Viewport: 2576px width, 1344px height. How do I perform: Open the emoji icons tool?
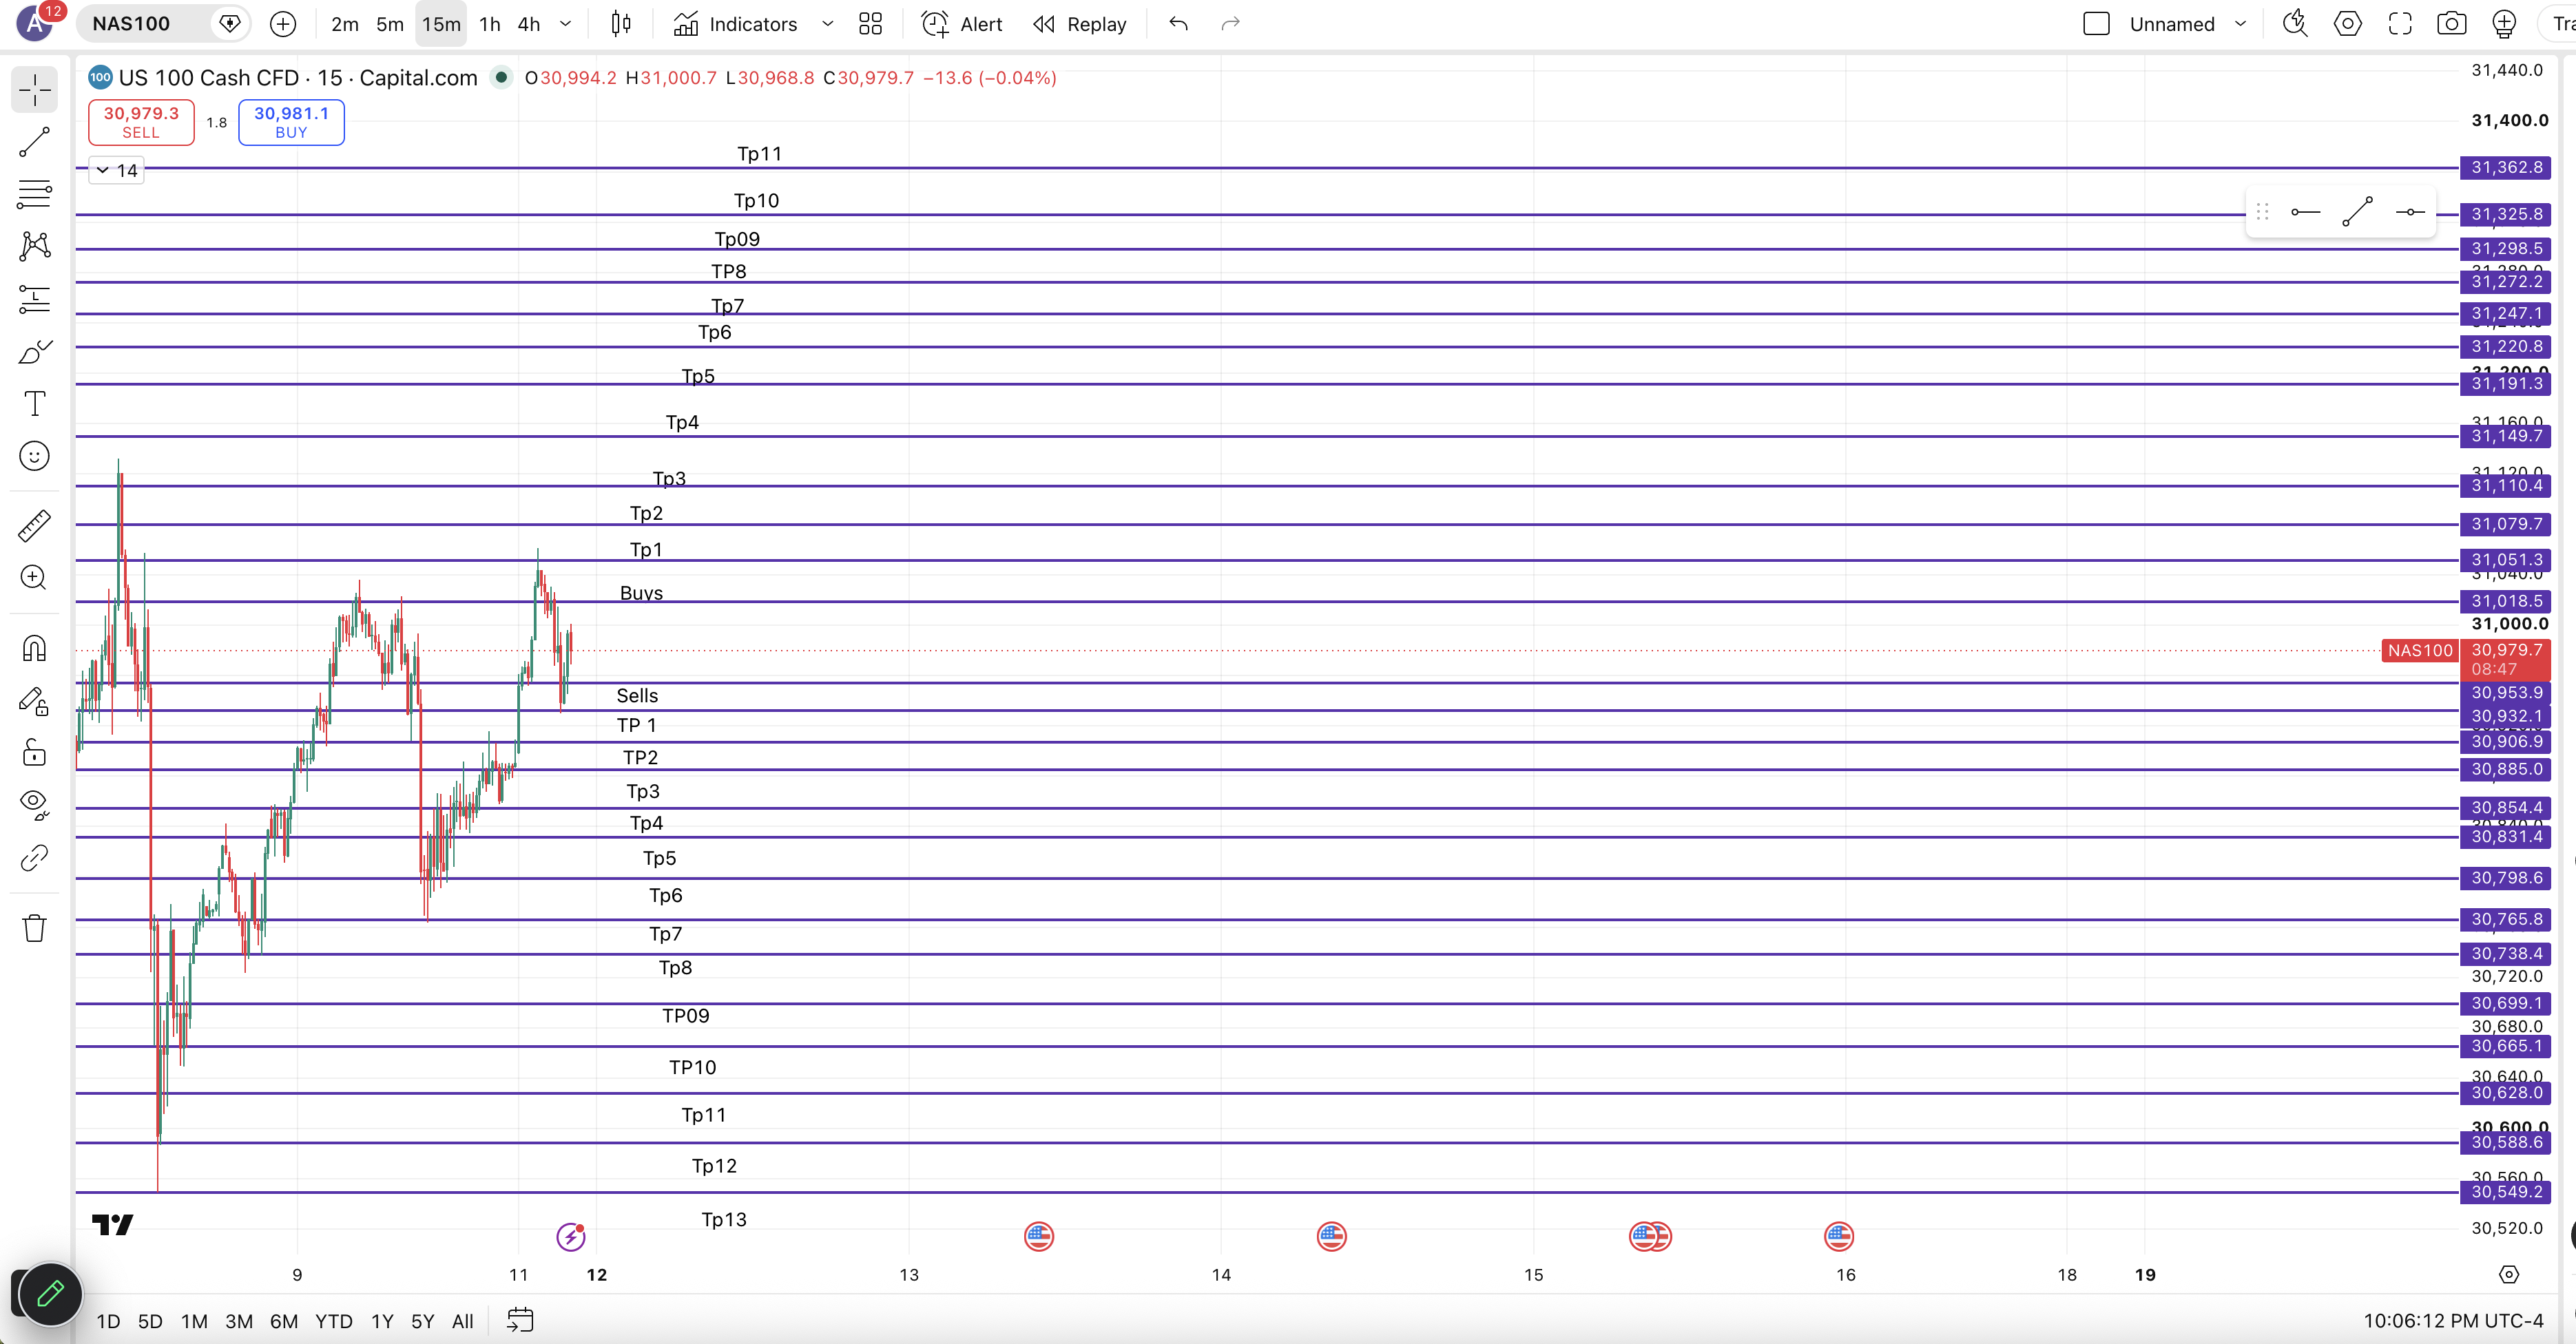click(34, 456)
